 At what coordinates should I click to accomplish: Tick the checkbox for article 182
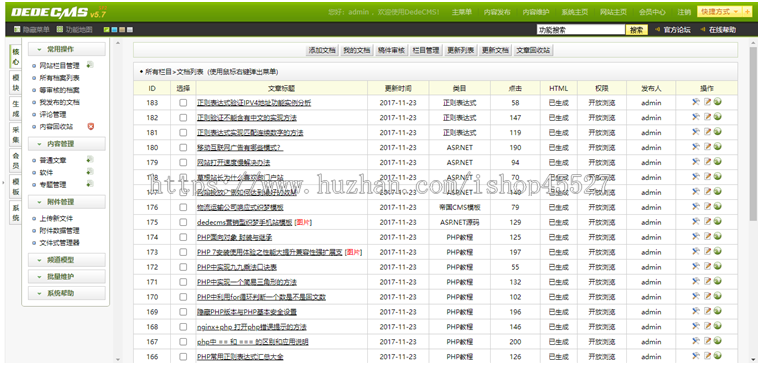[x=183, y=118]
